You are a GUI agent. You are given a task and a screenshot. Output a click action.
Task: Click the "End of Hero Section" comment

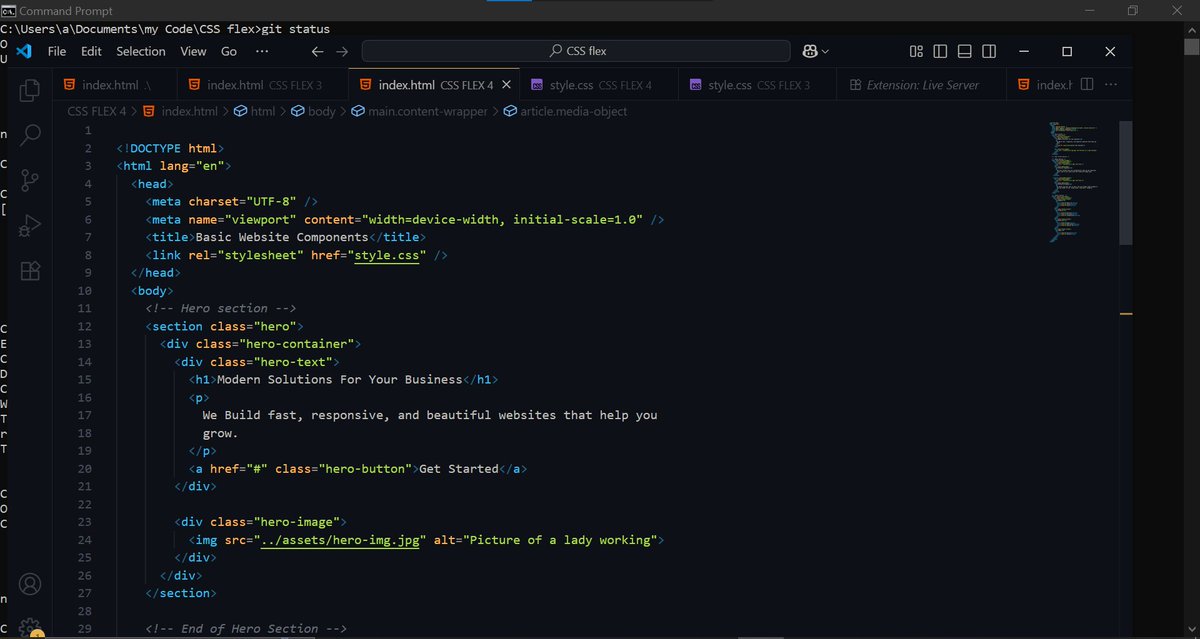click(x=245, y=629)
